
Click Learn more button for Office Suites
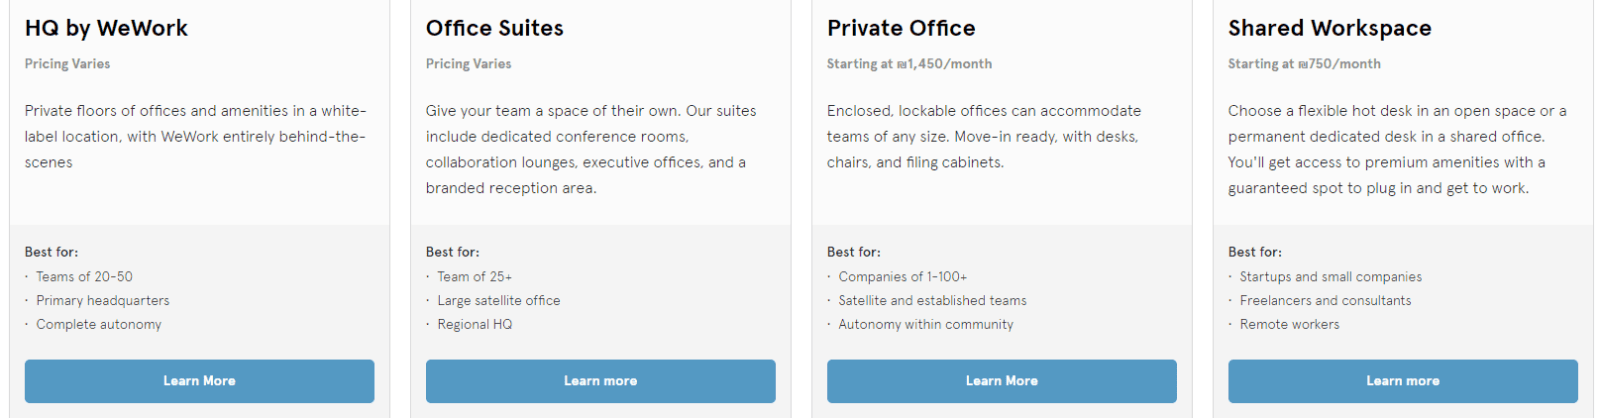point(600,381)
